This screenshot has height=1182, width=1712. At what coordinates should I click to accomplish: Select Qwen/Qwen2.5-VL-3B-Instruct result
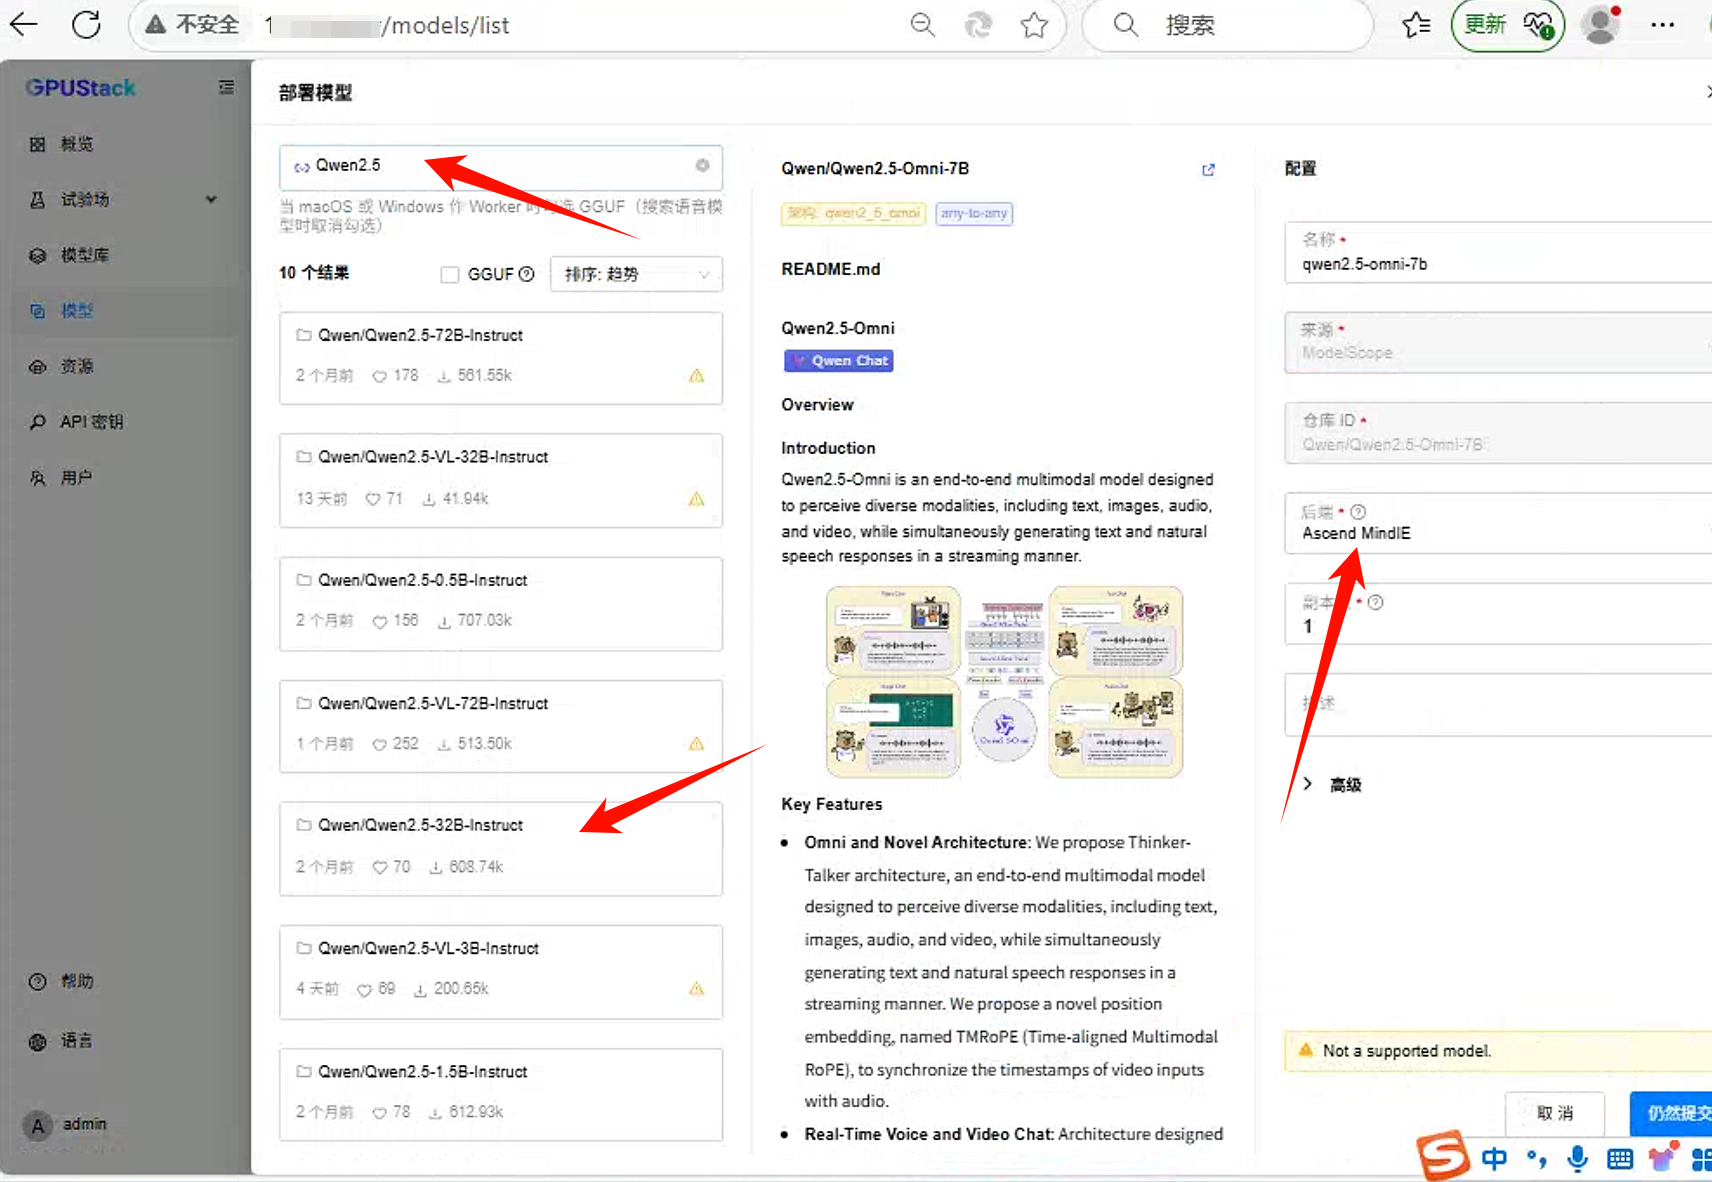(501, 972)
